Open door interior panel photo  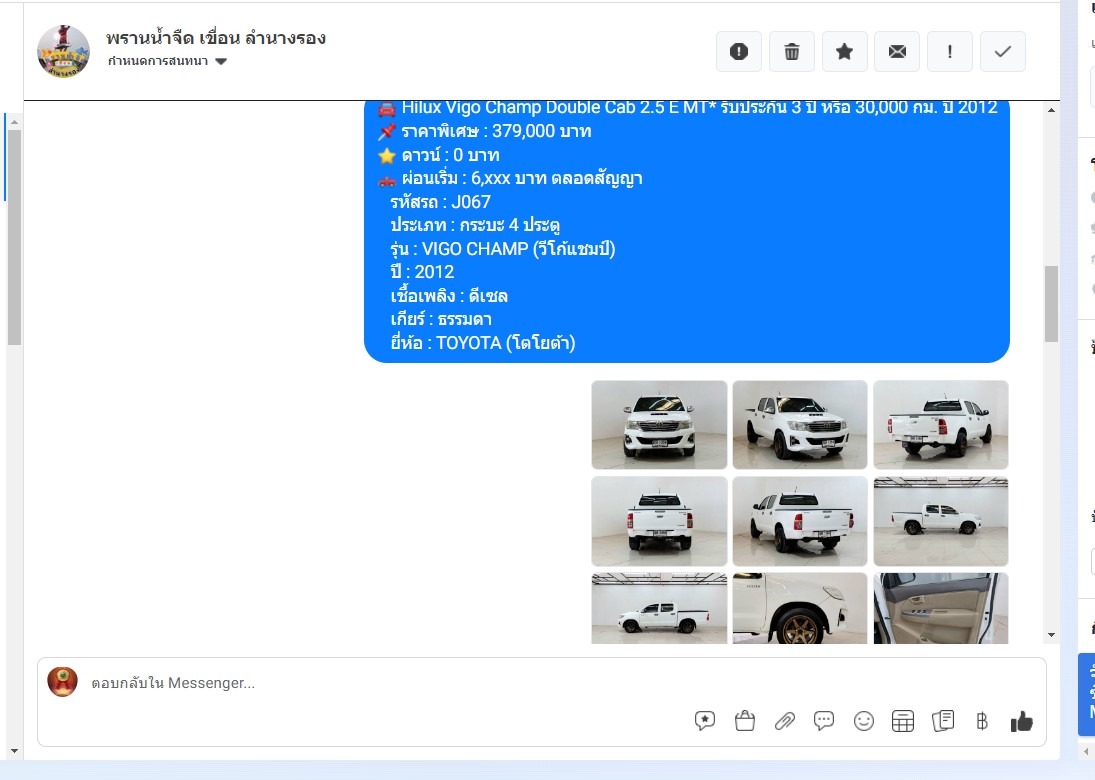point(941,608)
